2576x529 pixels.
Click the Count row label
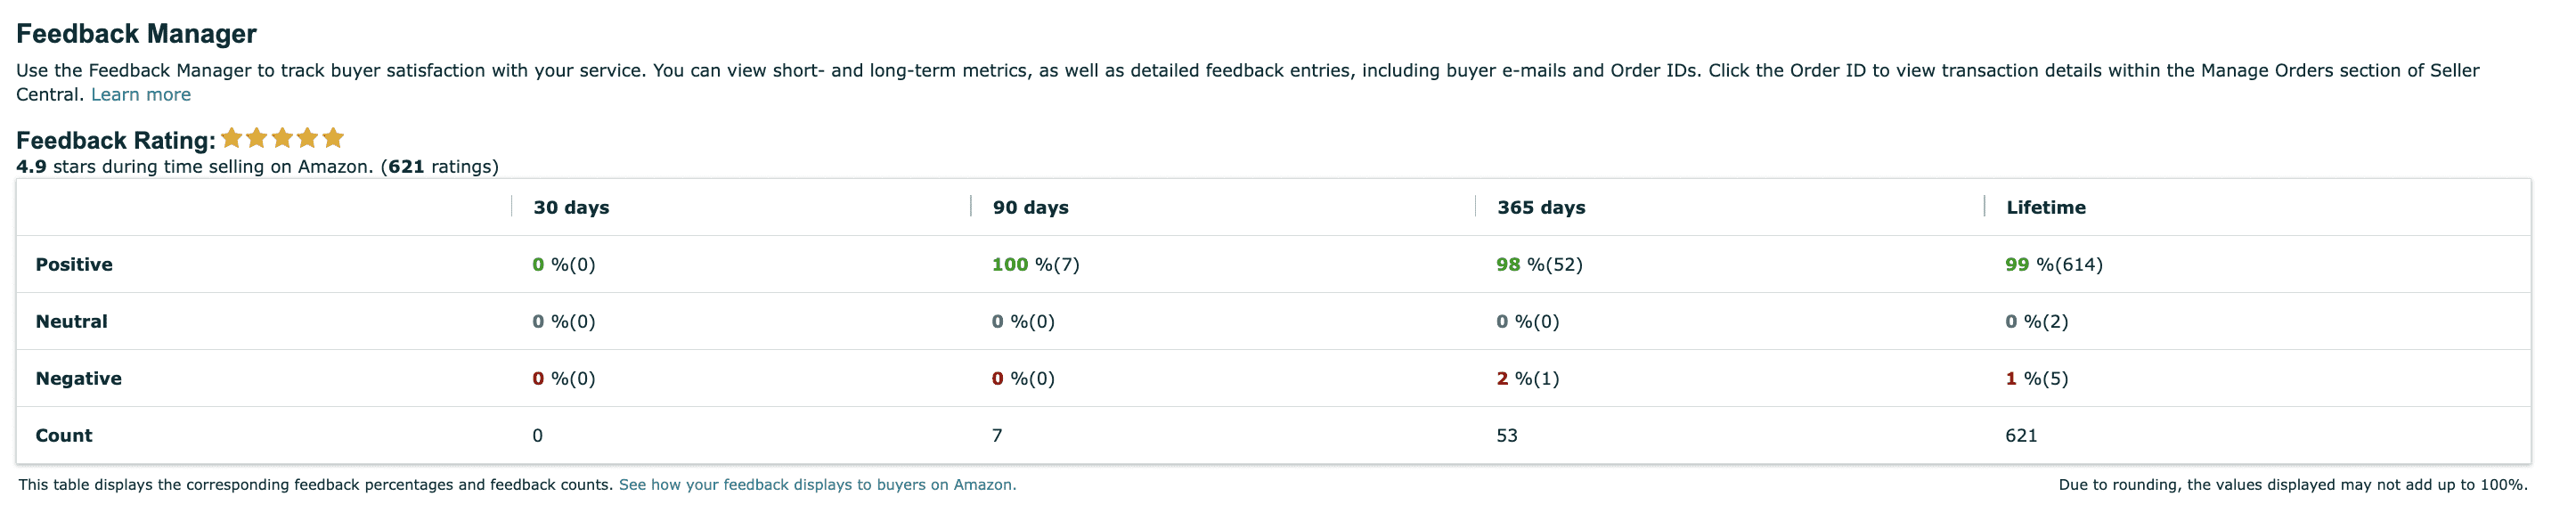click(63, 436)
